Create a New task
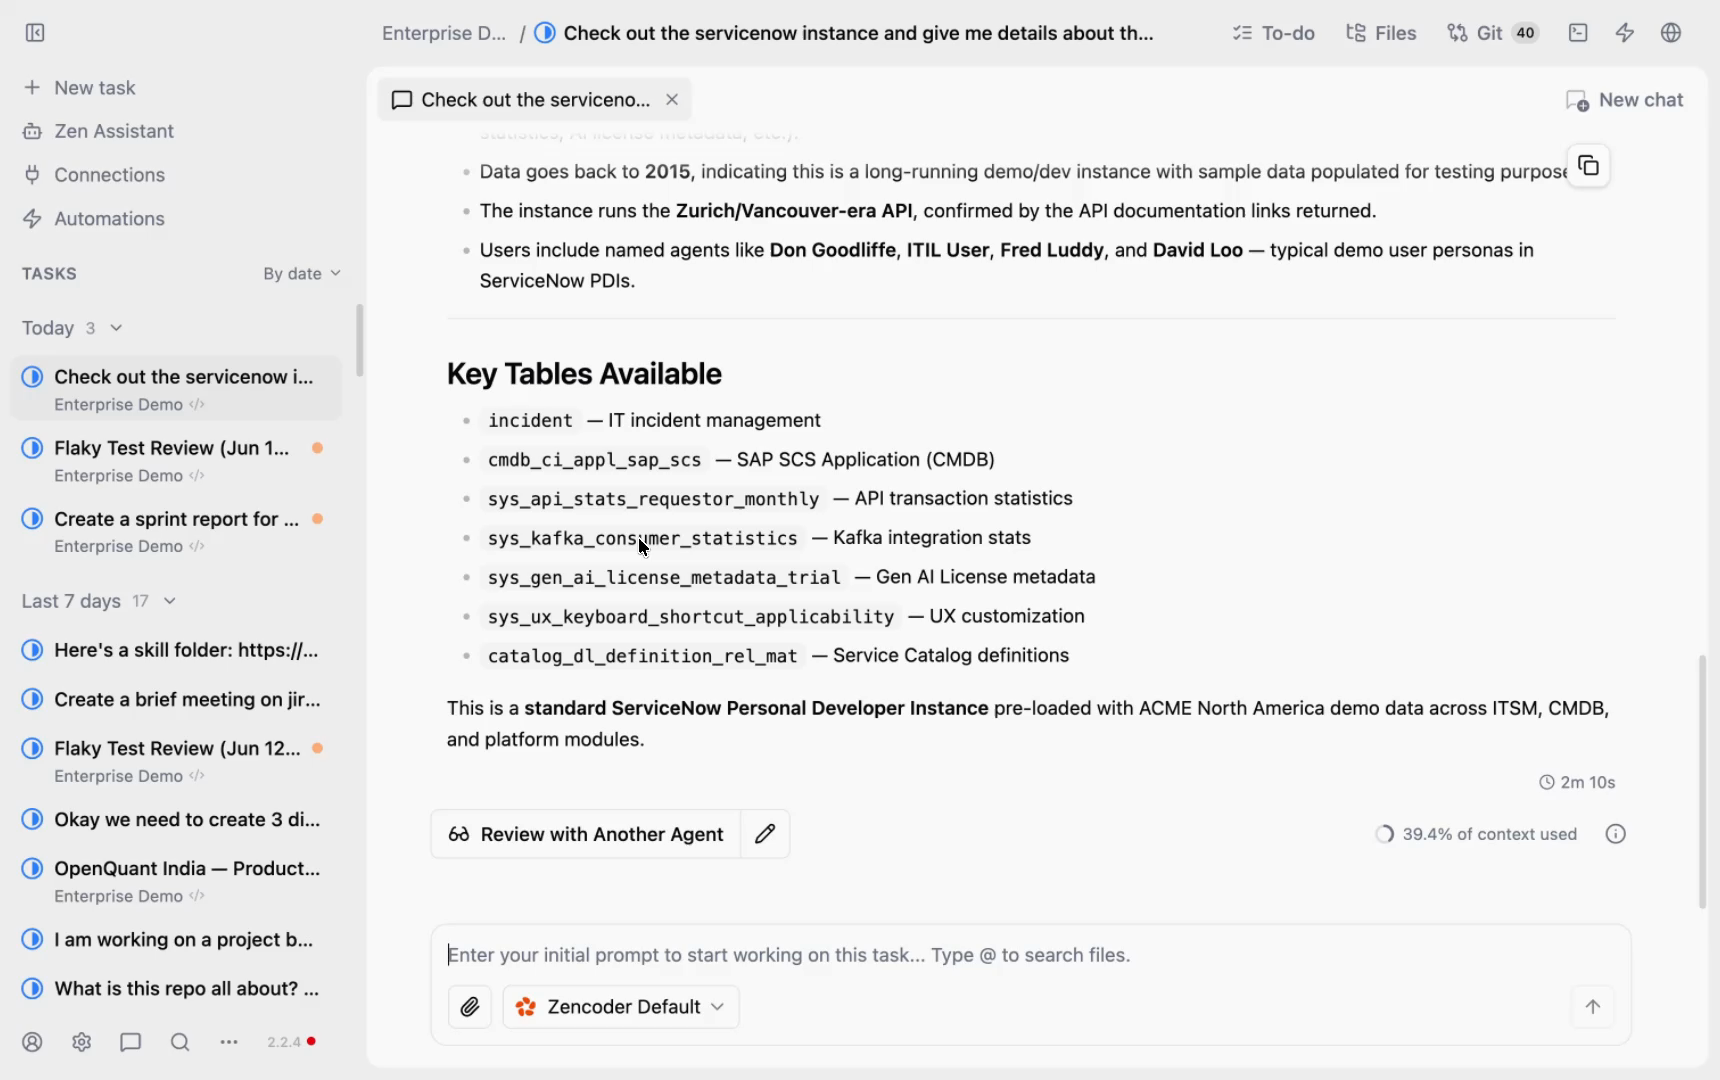Viewport: 1720px width, 1080px height. [x=79, y=88]
